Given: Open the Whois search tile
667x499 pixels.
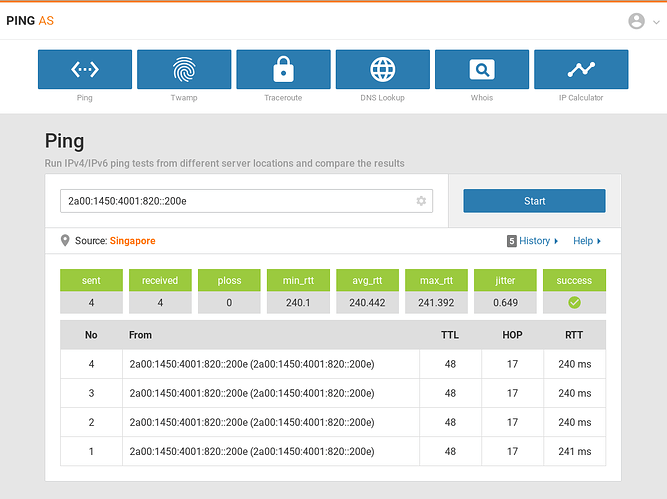Looking at the screenshot, I should pos(482,69).
